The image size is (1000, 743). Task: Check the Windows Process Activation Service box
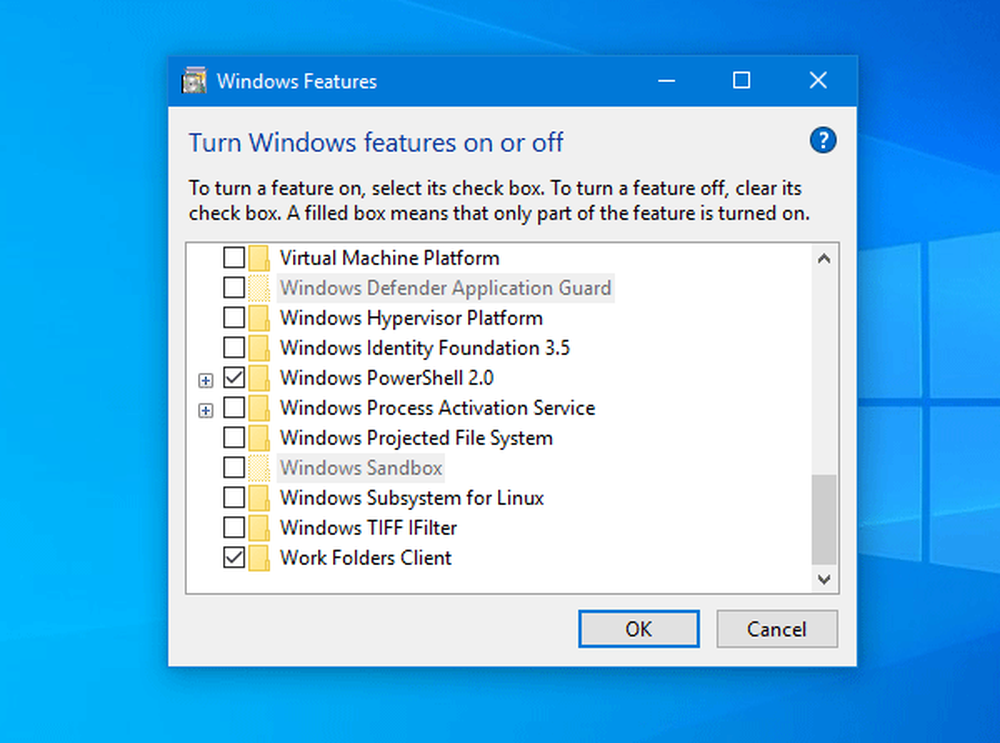click(x=234, y=408)
